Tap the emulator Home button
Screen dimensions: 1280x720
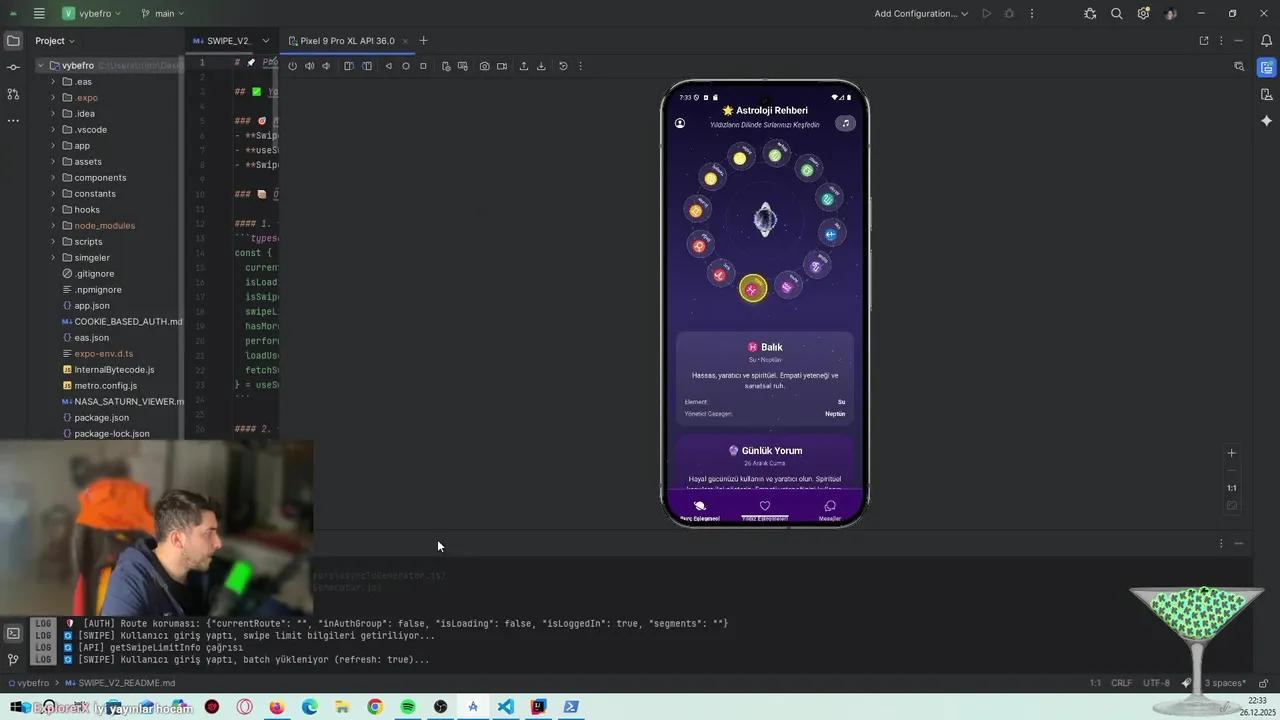coord(406,66)
